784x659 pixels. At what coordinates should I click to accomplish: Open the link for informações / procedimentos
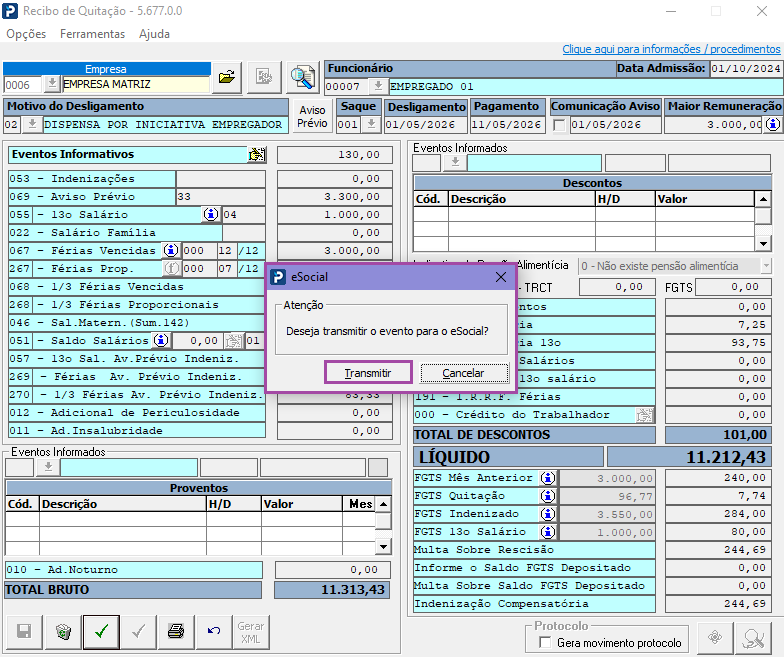click(671, 49)
